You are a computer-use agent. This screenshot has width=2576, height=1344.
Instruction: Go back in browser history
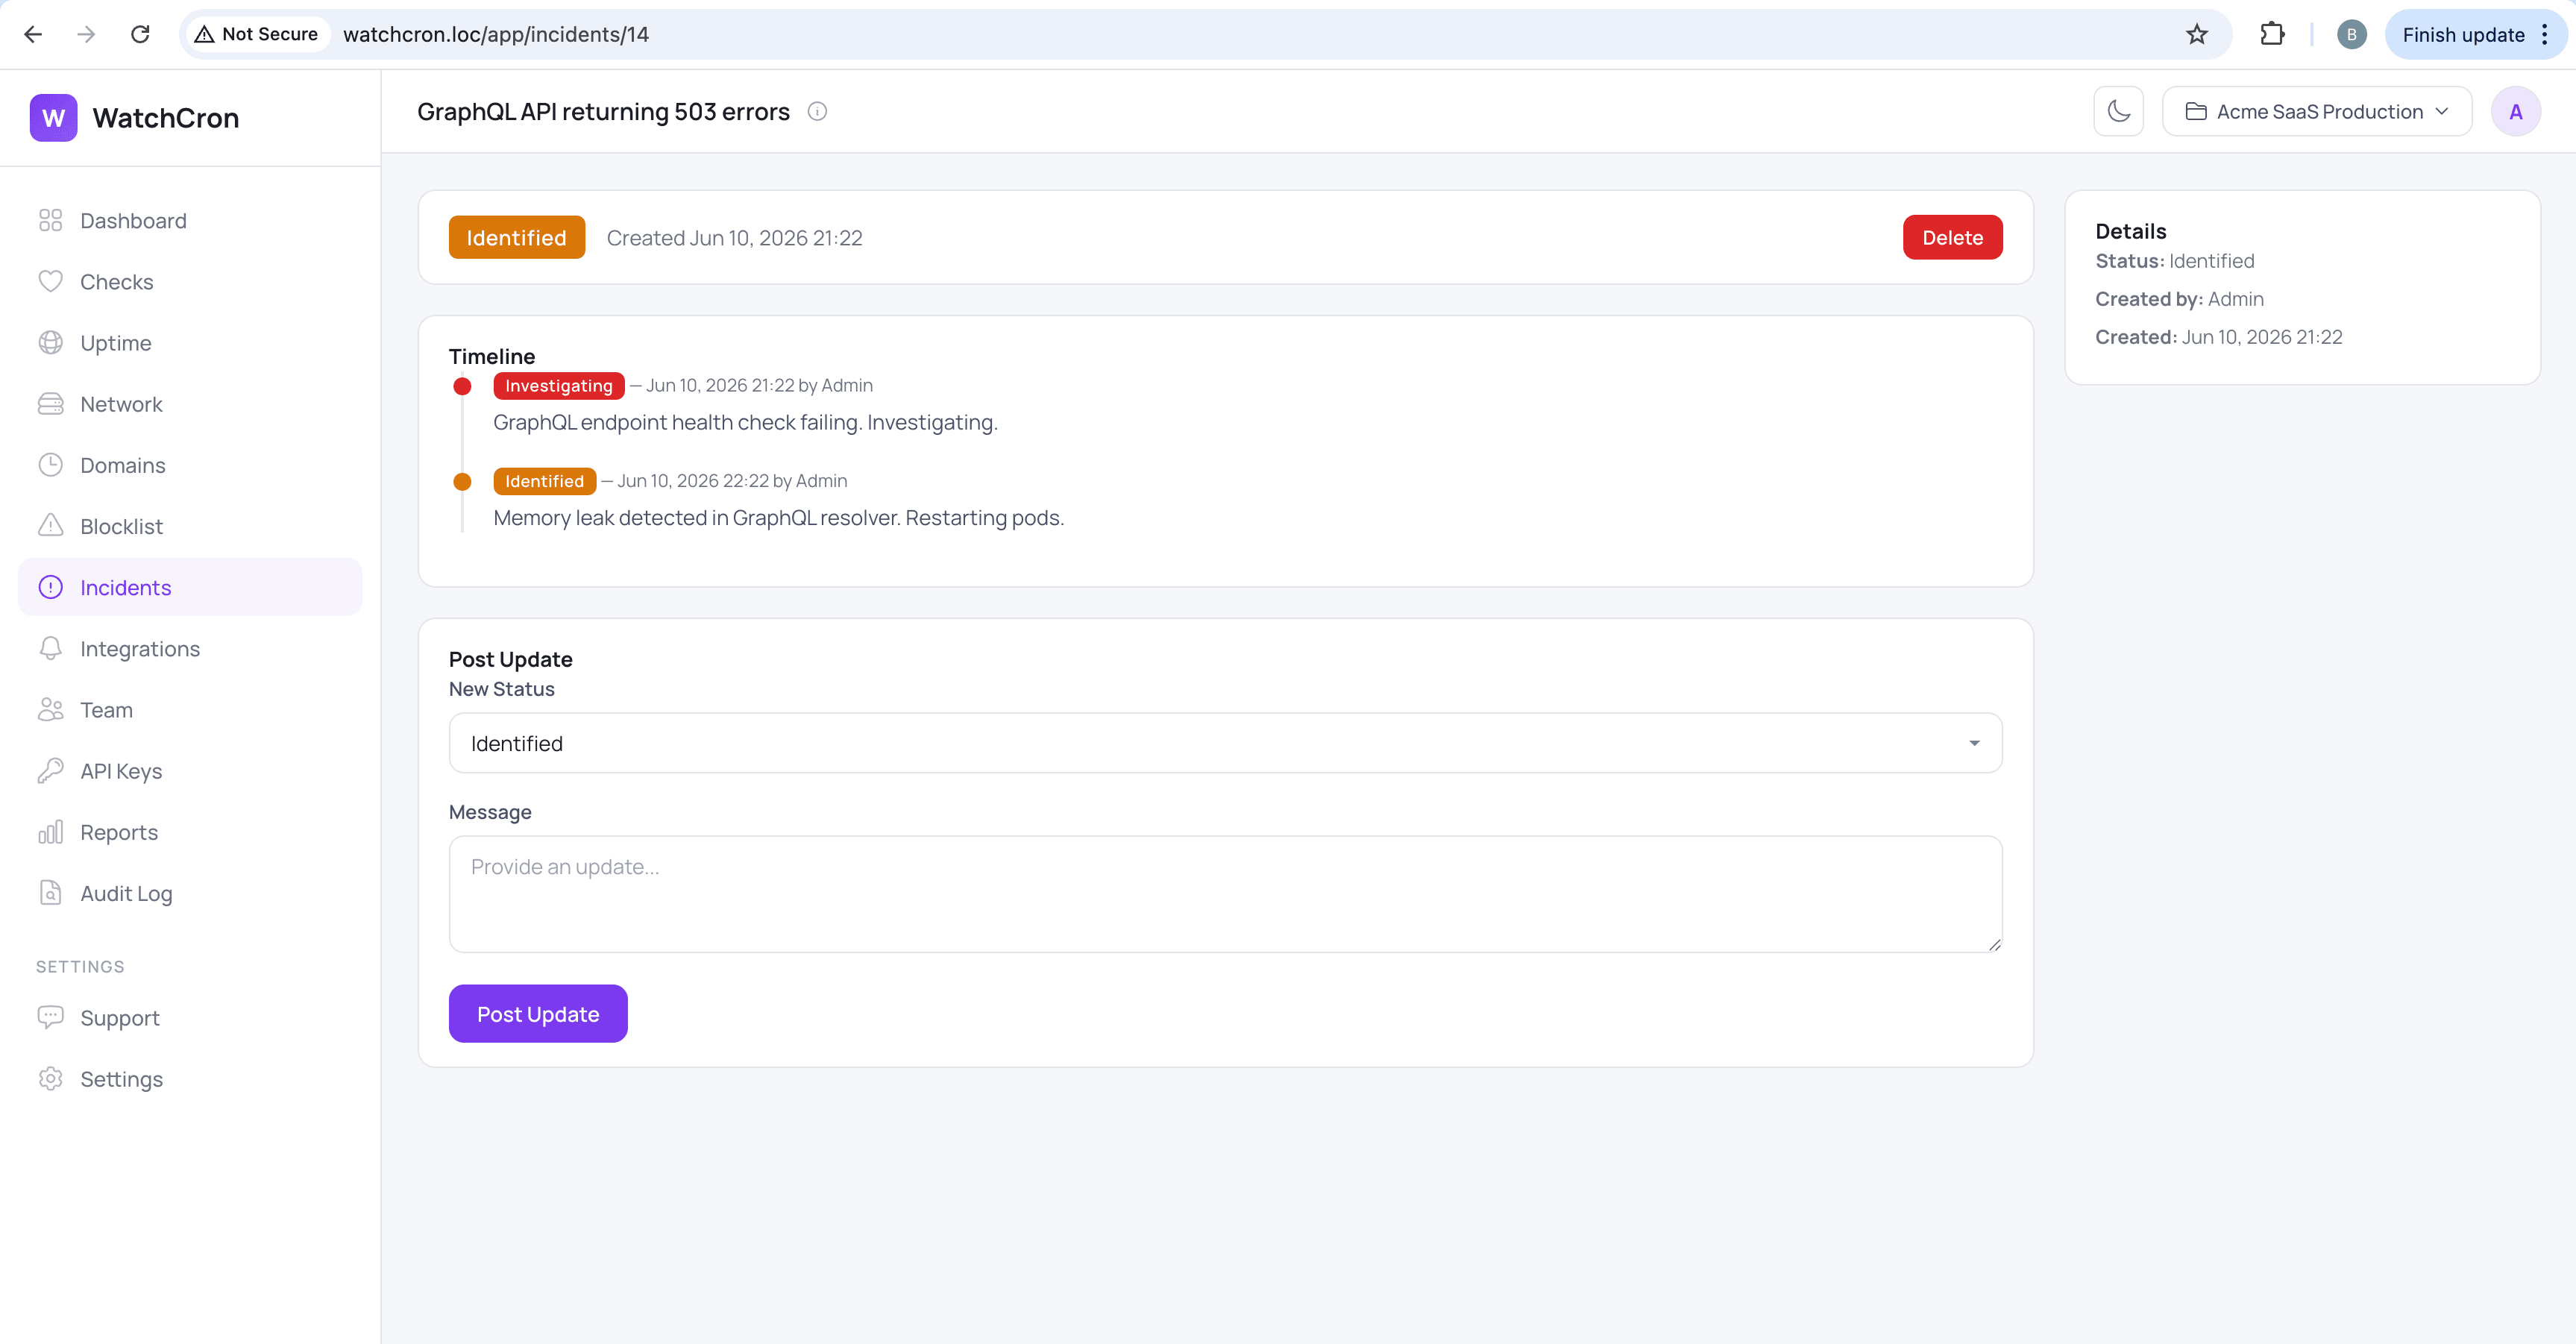point(33,34)
